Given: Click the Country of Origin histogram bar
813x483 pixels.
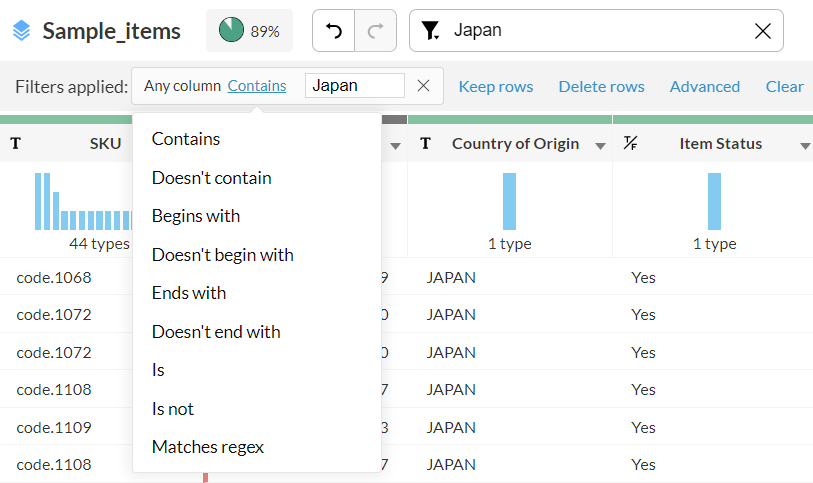Looking at the screenshot, I should (x=509, y=202).
